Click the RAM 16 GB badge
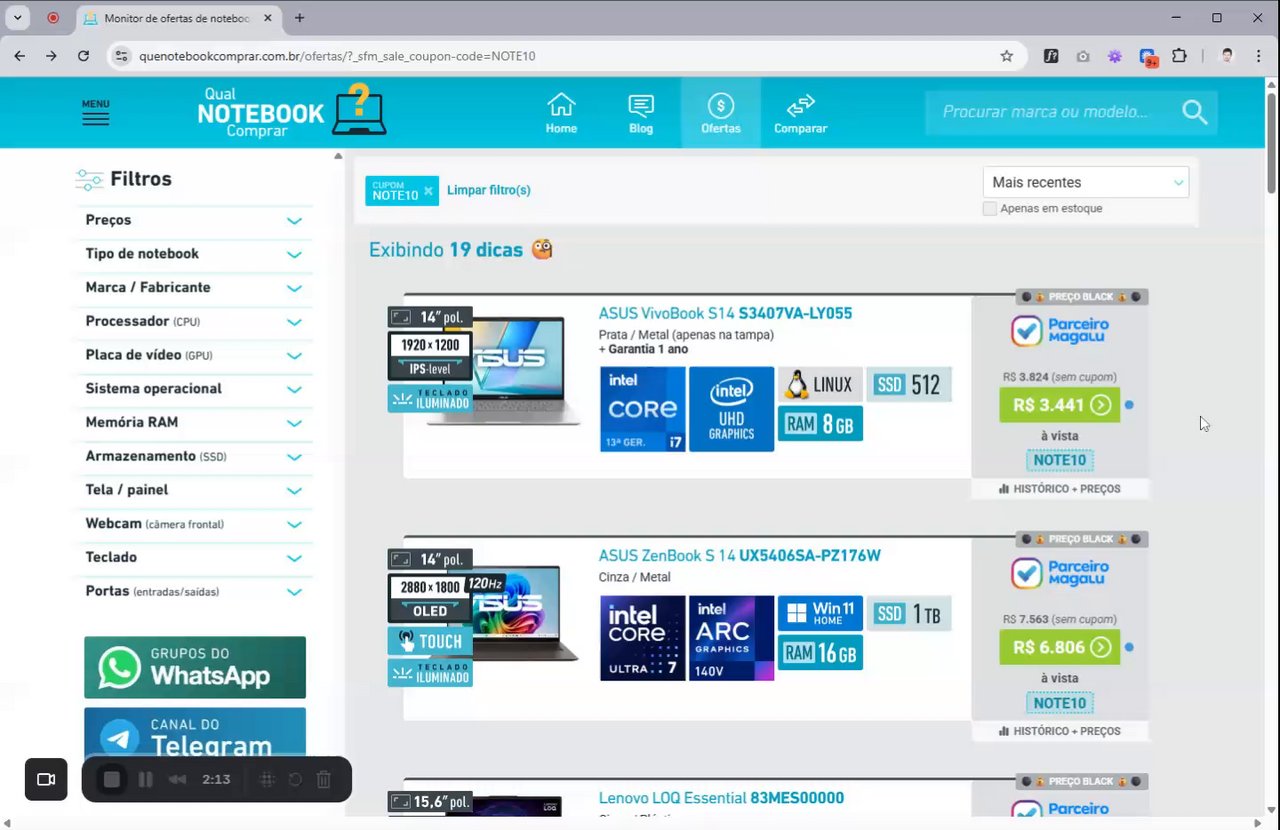1280x830 pixels. coord(820,653)
